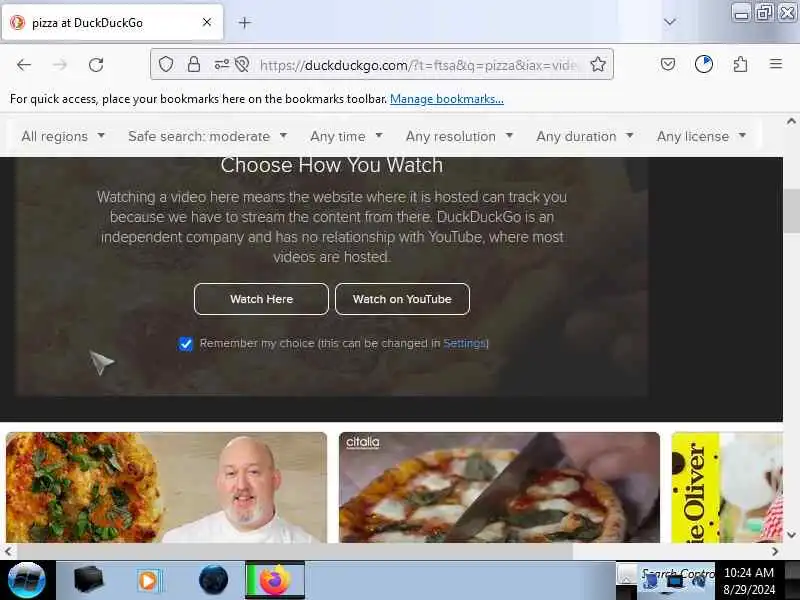Open the Windows Start orb
This screenshot has height=600, width=800.
coord(27,580)
